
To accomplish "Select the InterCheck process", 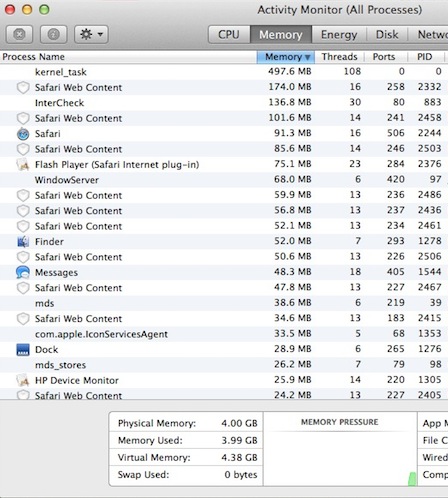I will (x=224, y=103).
